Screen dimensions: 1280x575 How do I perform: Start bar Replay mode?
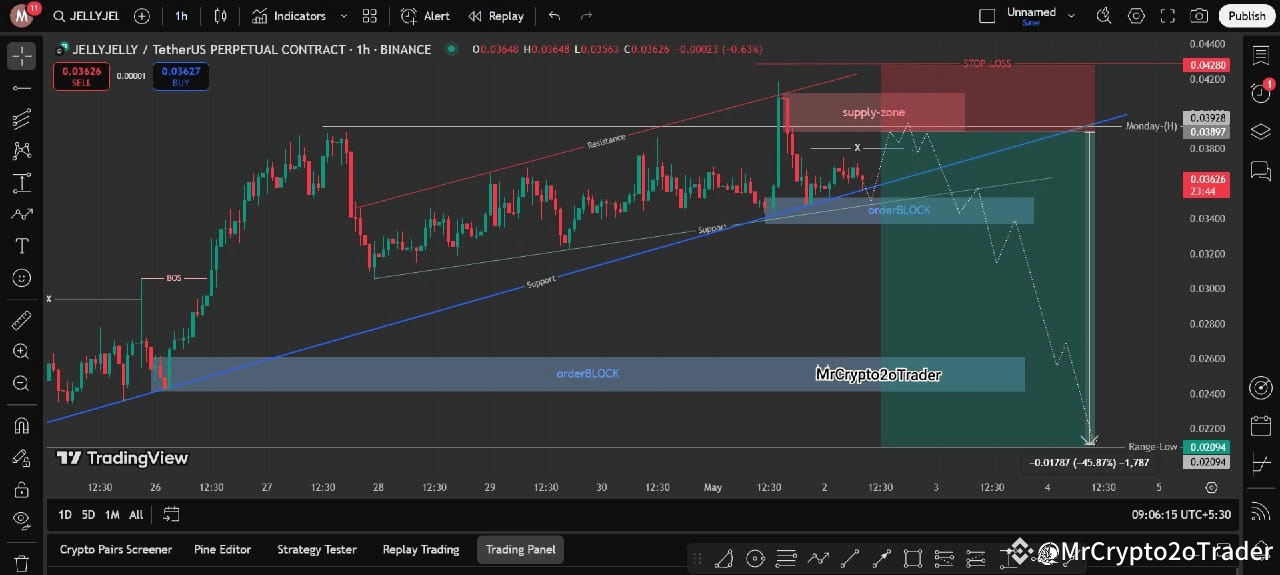[x=496, y=16]
